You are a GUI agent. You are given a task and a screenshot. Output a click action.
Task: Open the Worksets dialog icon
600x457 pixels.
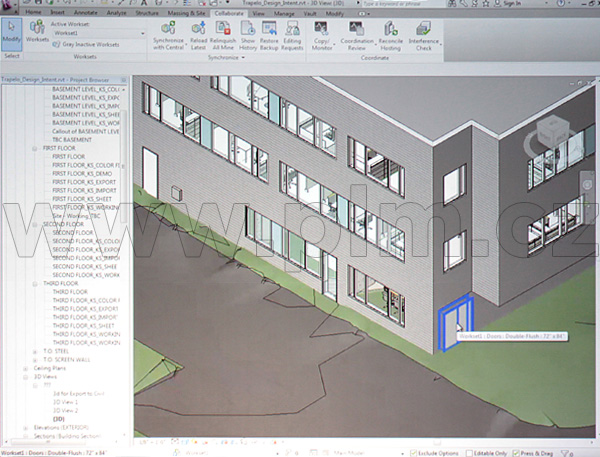[x=37, y=38]
